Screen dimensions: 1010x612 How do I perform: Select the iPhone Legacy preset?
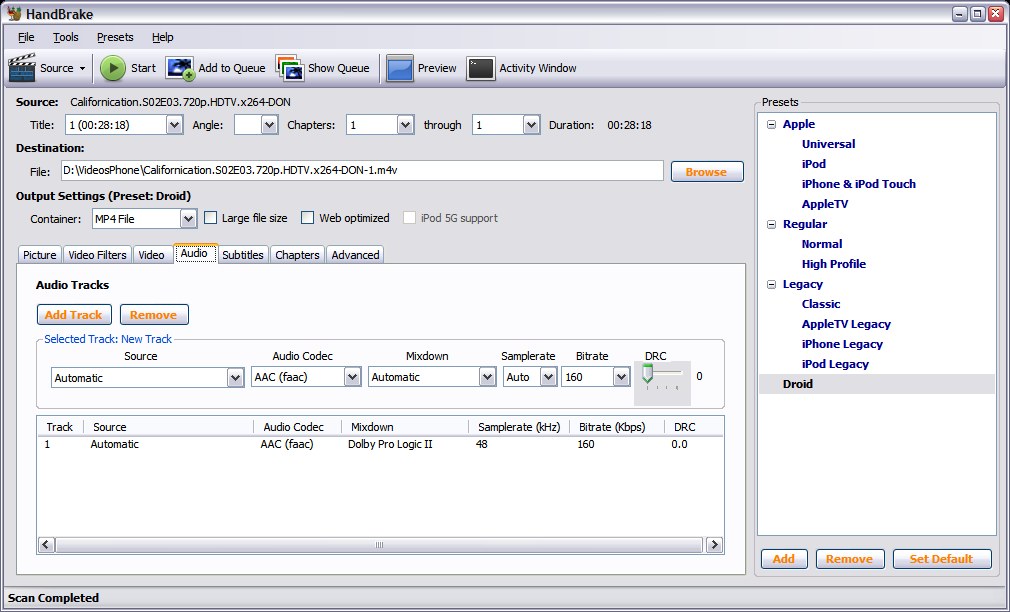842,344
